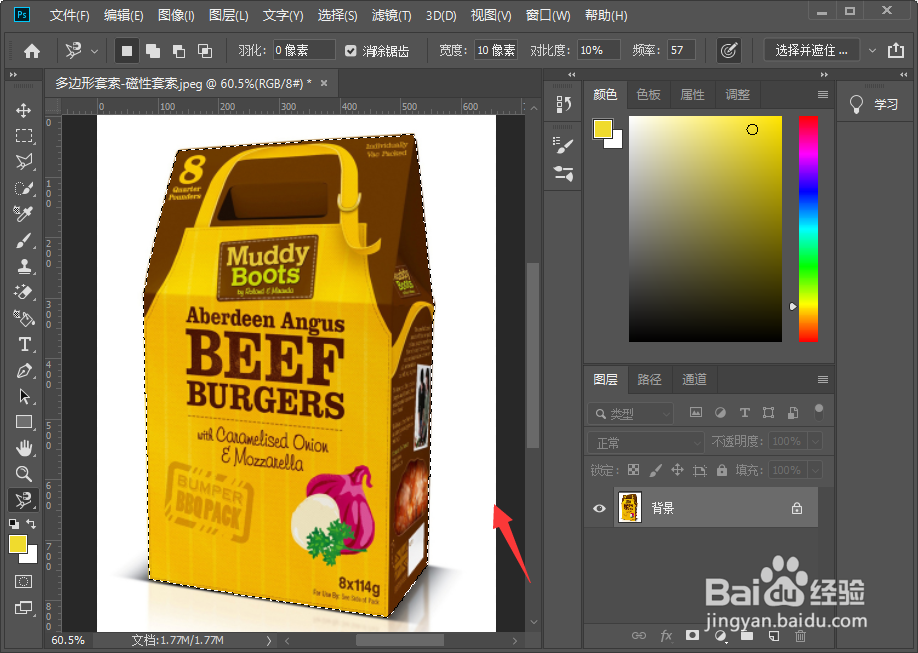Select the Rectangular Marquee tool
This screenshot has height=653, width=918.
[23, 136]
